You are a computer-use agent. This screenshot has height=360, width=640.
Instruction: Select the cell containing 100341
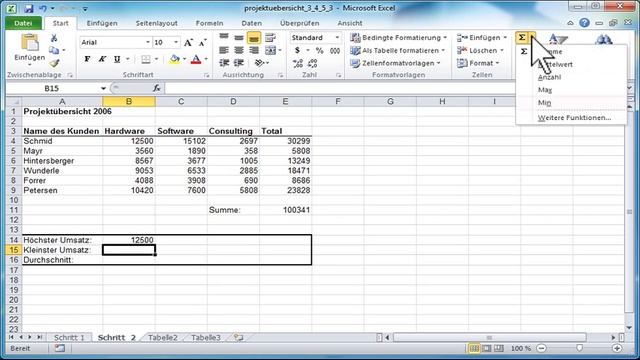click(x=285, y=210)
